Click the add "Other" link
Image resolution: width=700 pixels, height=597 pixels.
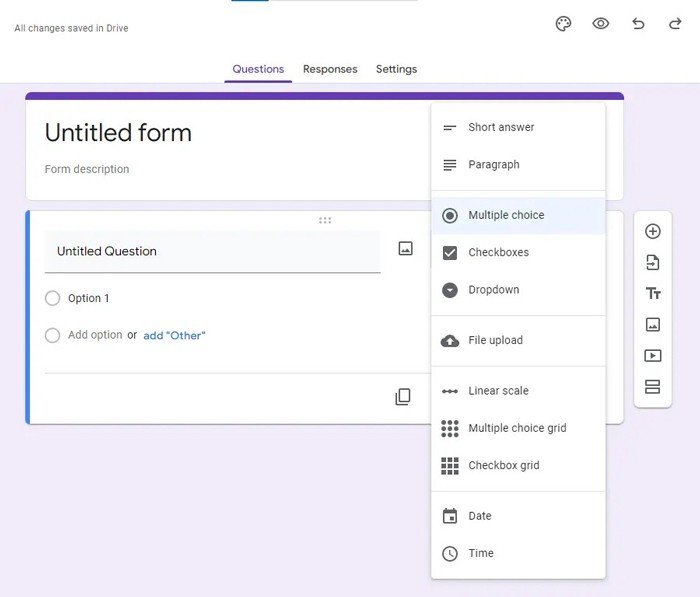pos(174,336)
